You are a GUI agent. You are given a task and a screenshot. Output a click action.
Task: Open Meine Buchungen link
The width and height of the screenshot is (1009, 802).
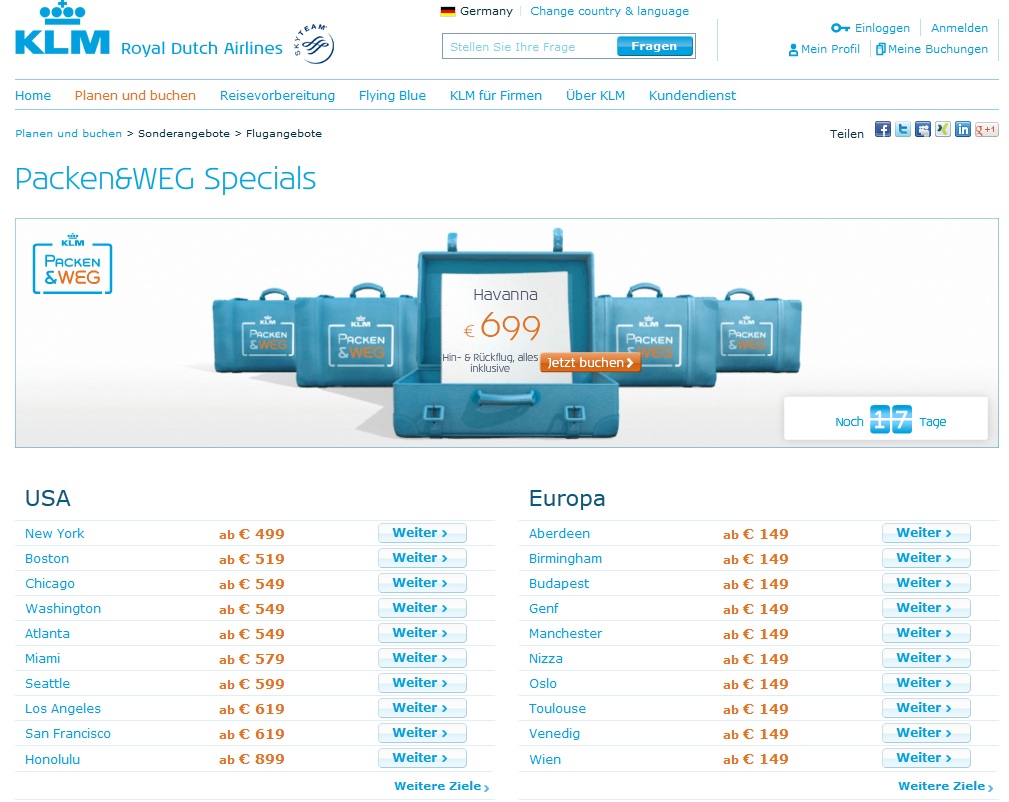(x=938, y=49)
